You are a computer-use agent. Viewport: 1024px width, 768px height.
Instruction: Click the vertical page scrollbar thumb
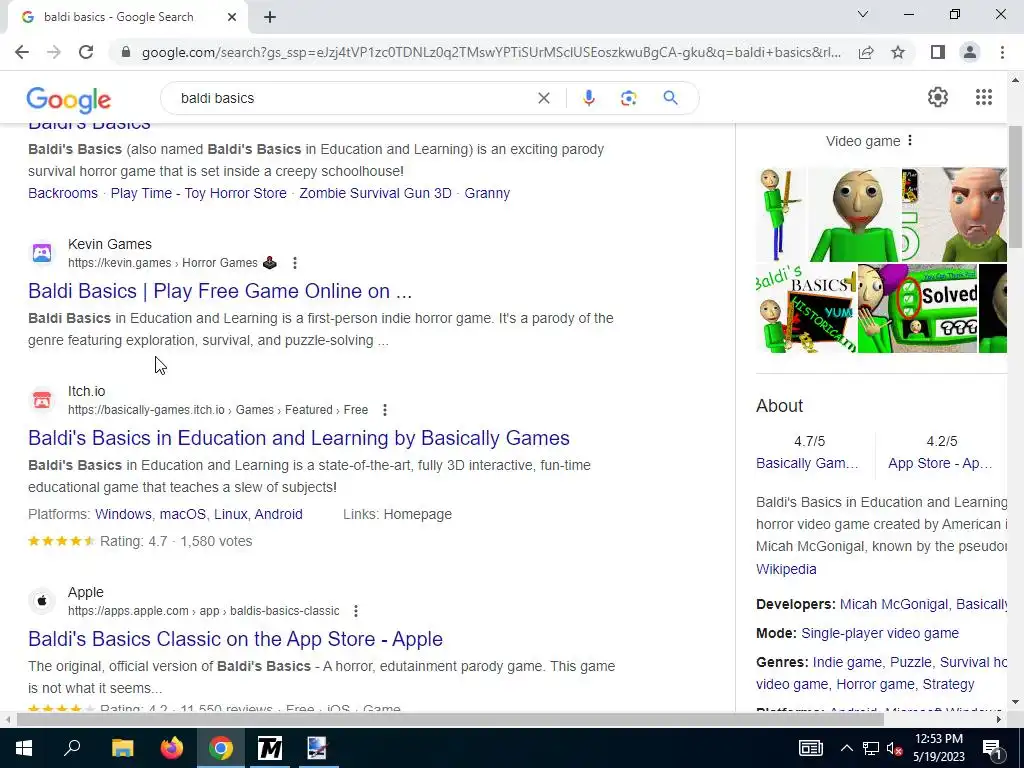point(1014,187)
